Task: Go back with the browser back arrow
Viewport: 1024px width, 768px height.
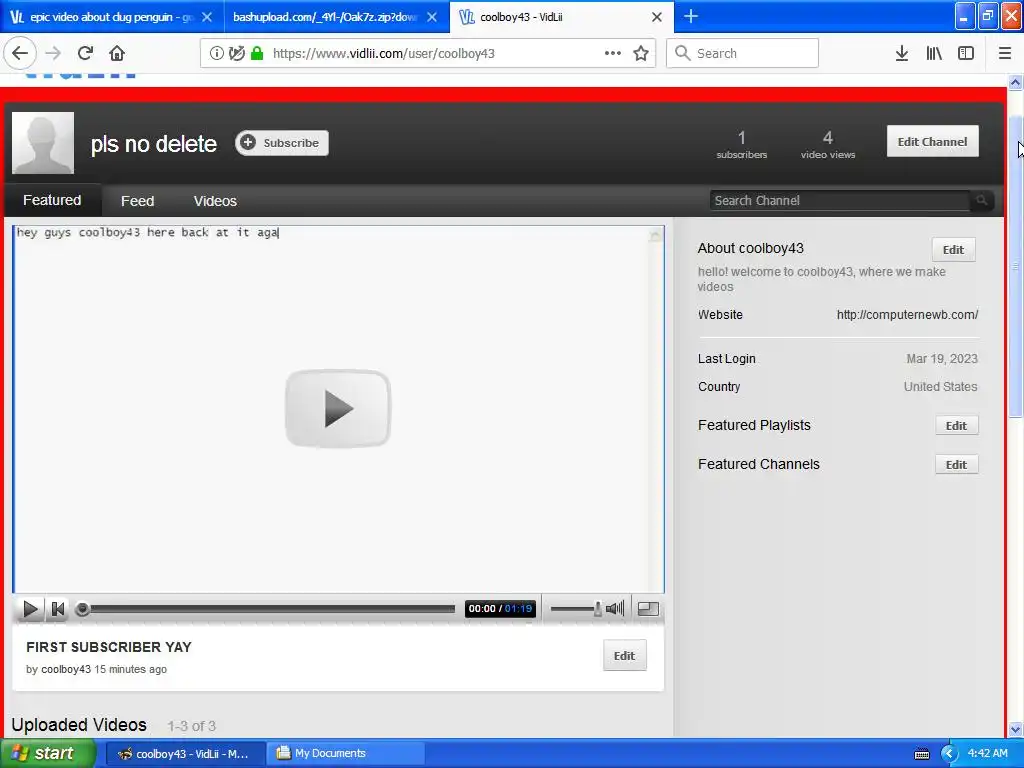Action: [x=20, y=53]
